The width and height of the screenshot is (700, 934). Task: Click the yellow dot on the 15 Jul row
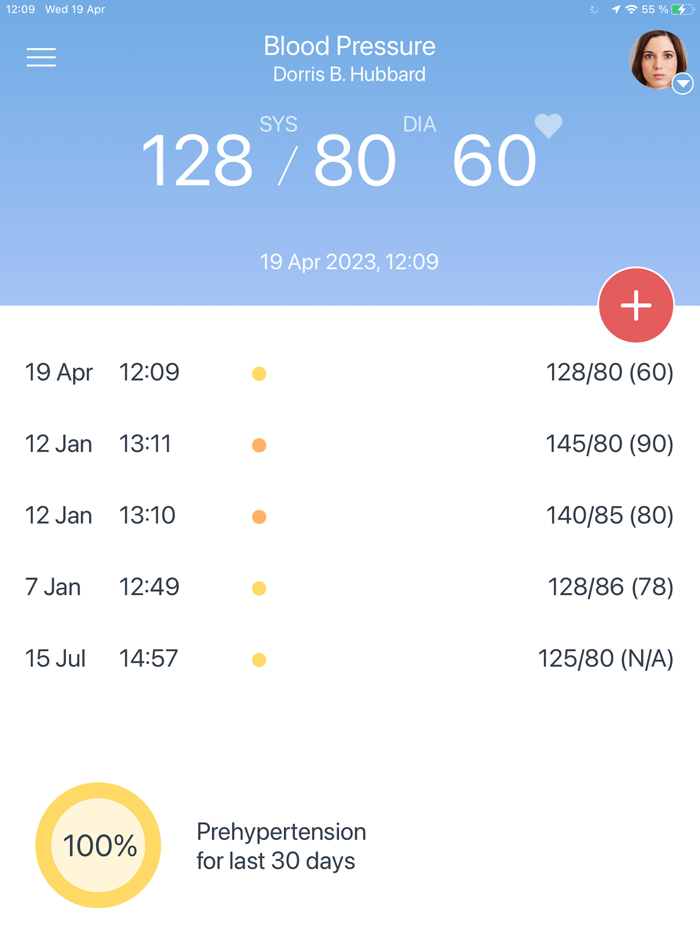click(x=259, y=659)
